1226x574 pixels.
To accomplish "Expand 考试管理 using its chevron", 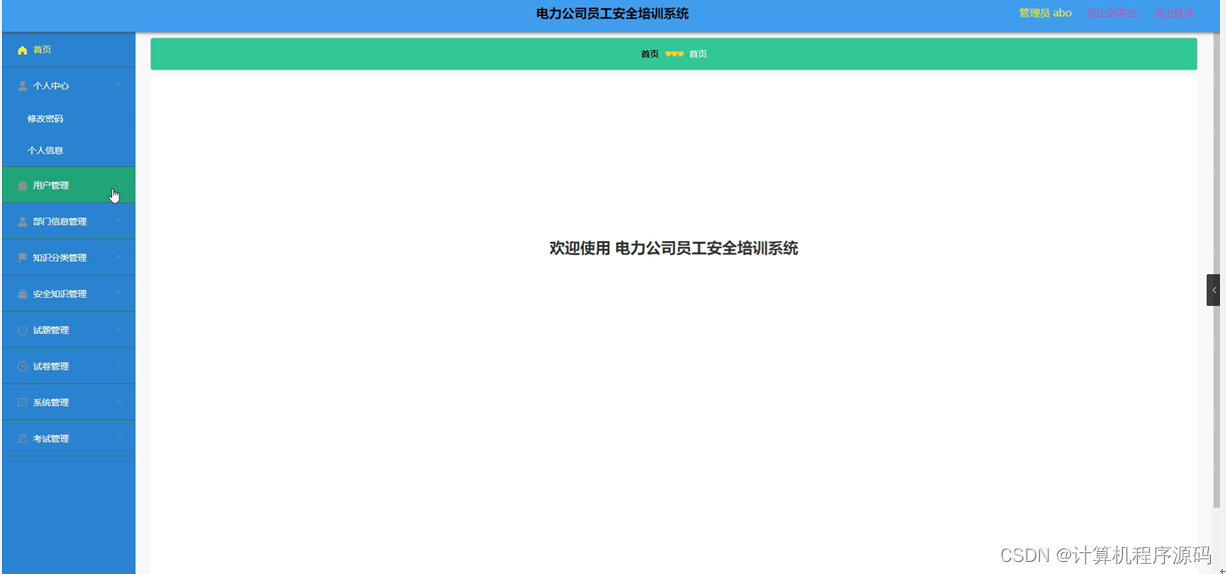I will coord(119,438).
